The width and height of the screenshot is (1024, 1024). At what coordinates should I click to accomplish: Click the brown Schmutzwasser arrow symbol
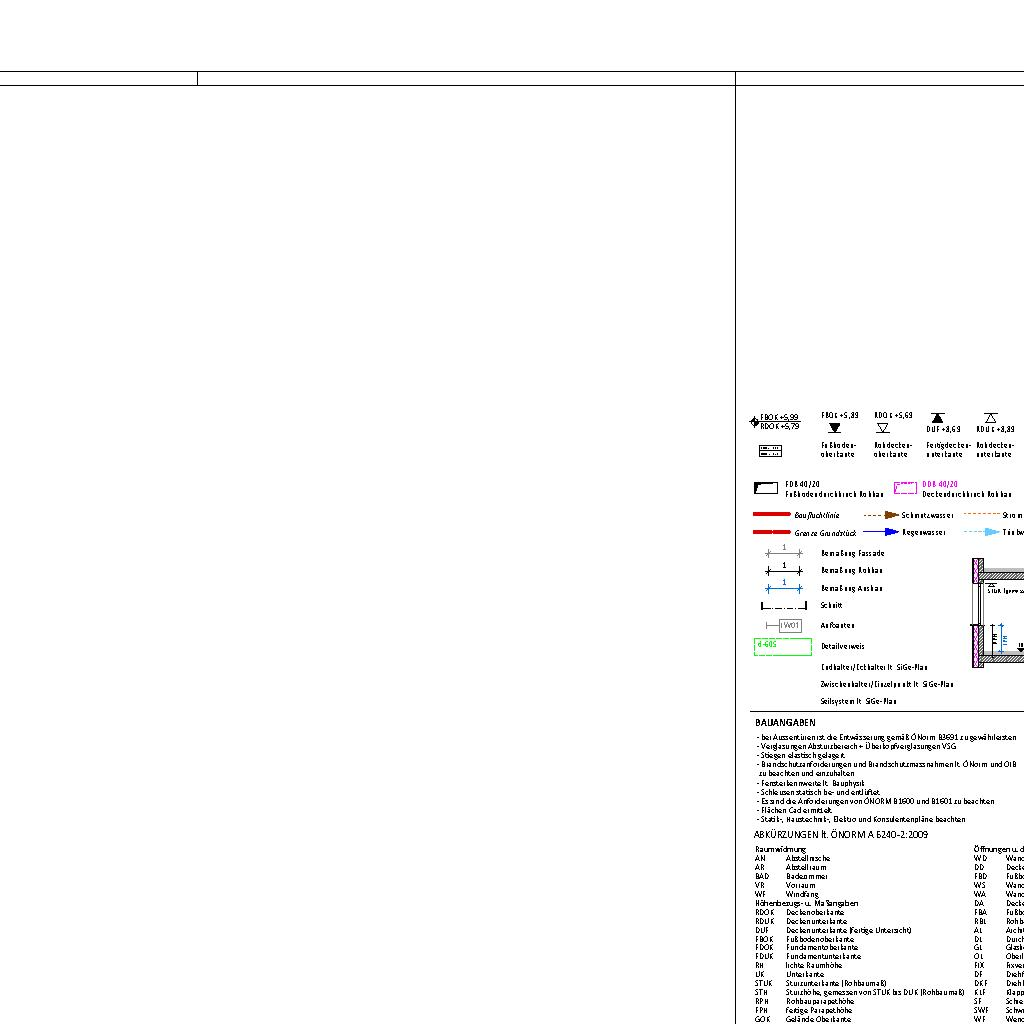881,515
